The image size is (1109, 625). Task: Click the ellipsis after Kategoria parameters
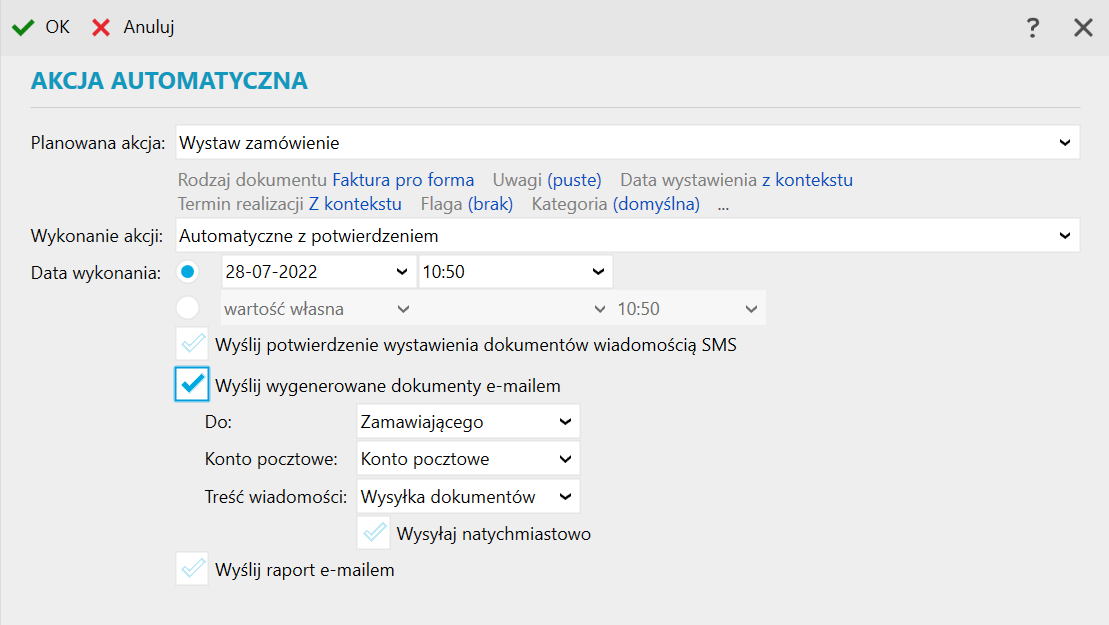[723, 205]
